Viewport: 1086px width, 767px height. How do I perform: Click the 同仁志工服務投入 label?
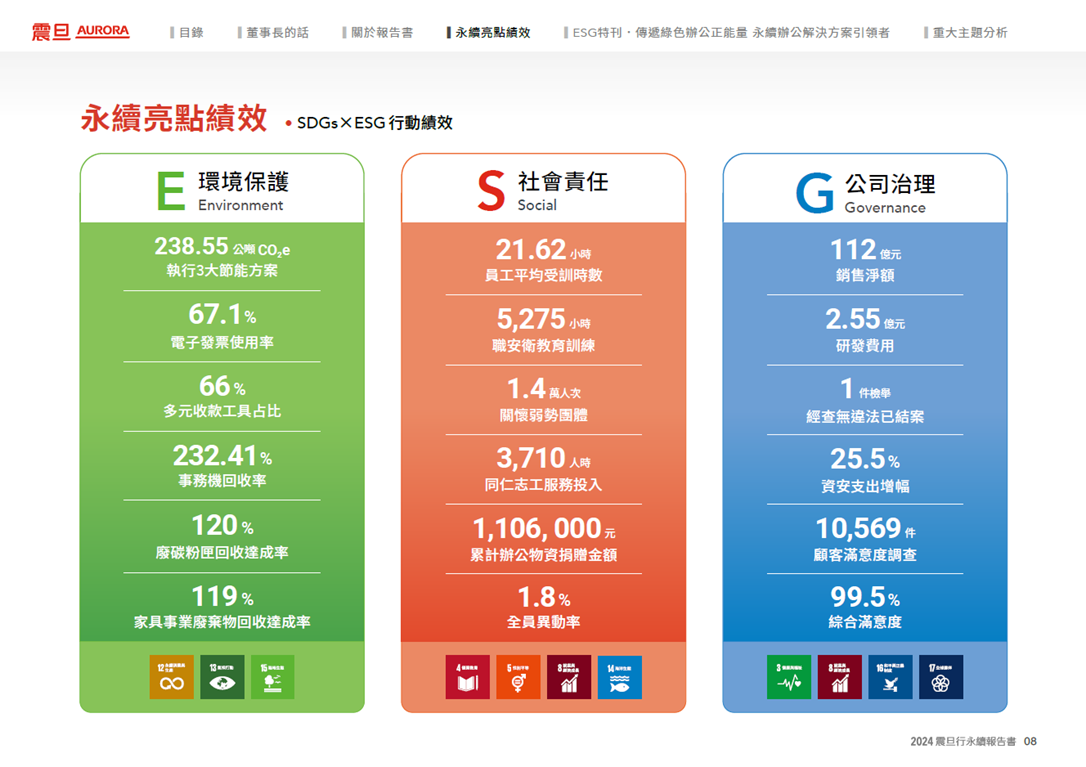(543, 484)
